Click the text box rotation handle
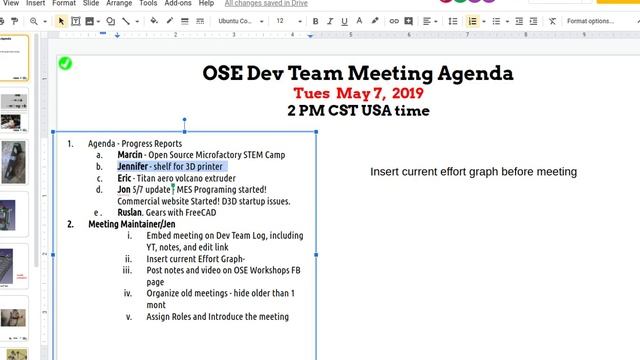 coord(184,120)
